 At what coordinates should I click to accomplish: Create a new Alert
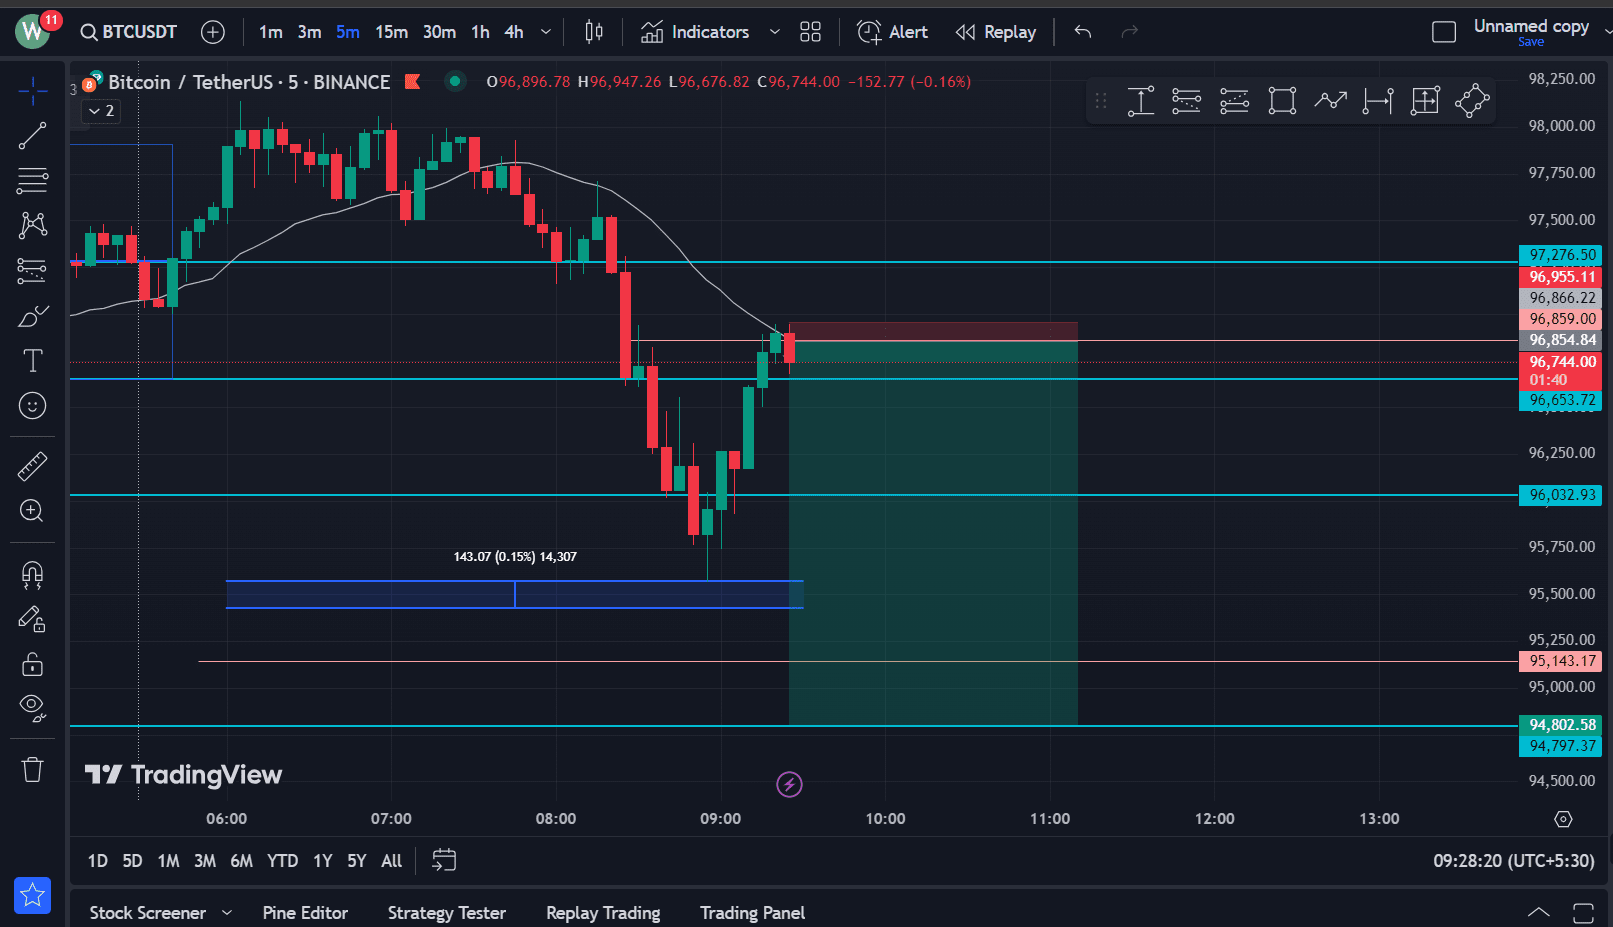coord(892,32)
